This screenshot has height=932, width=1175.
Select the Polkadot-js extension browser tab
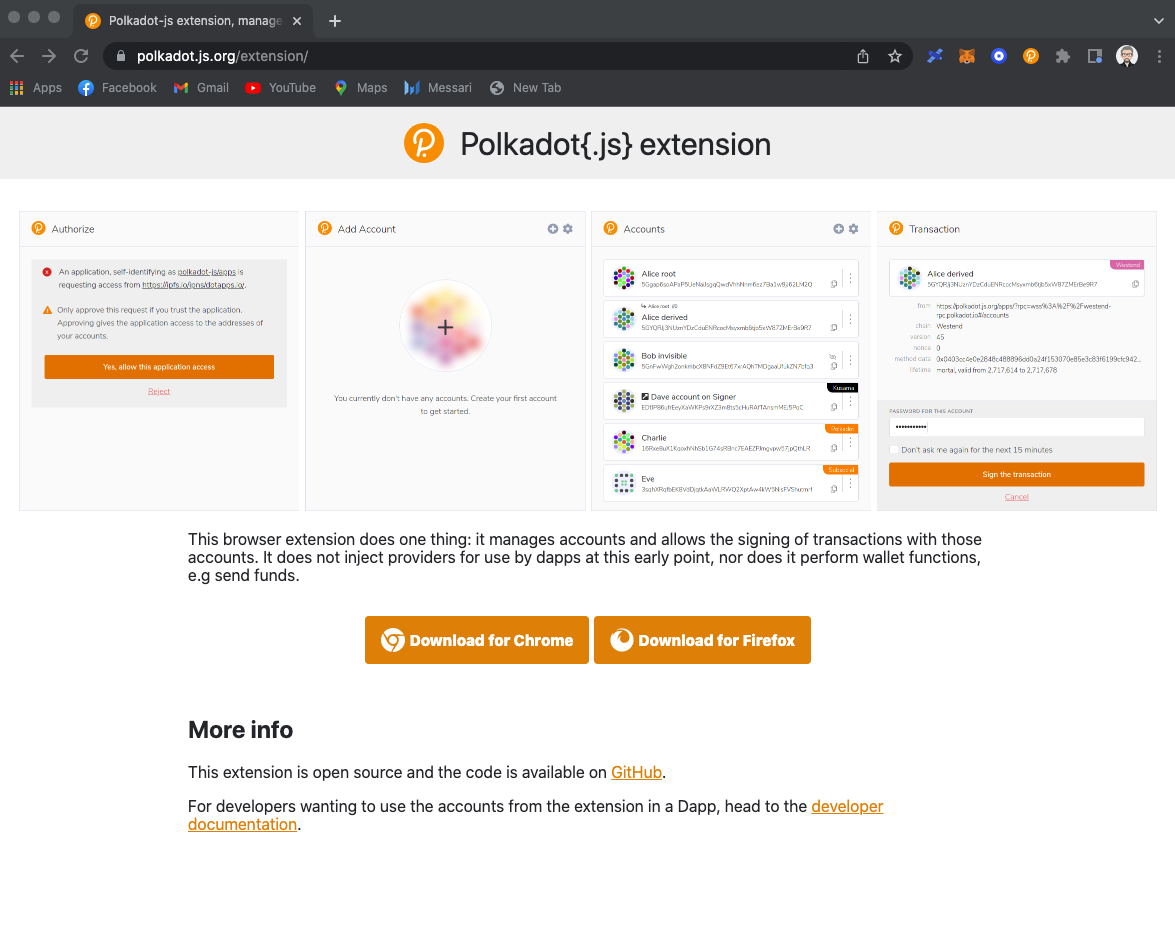pyautogui.click(x=190, y=20)
